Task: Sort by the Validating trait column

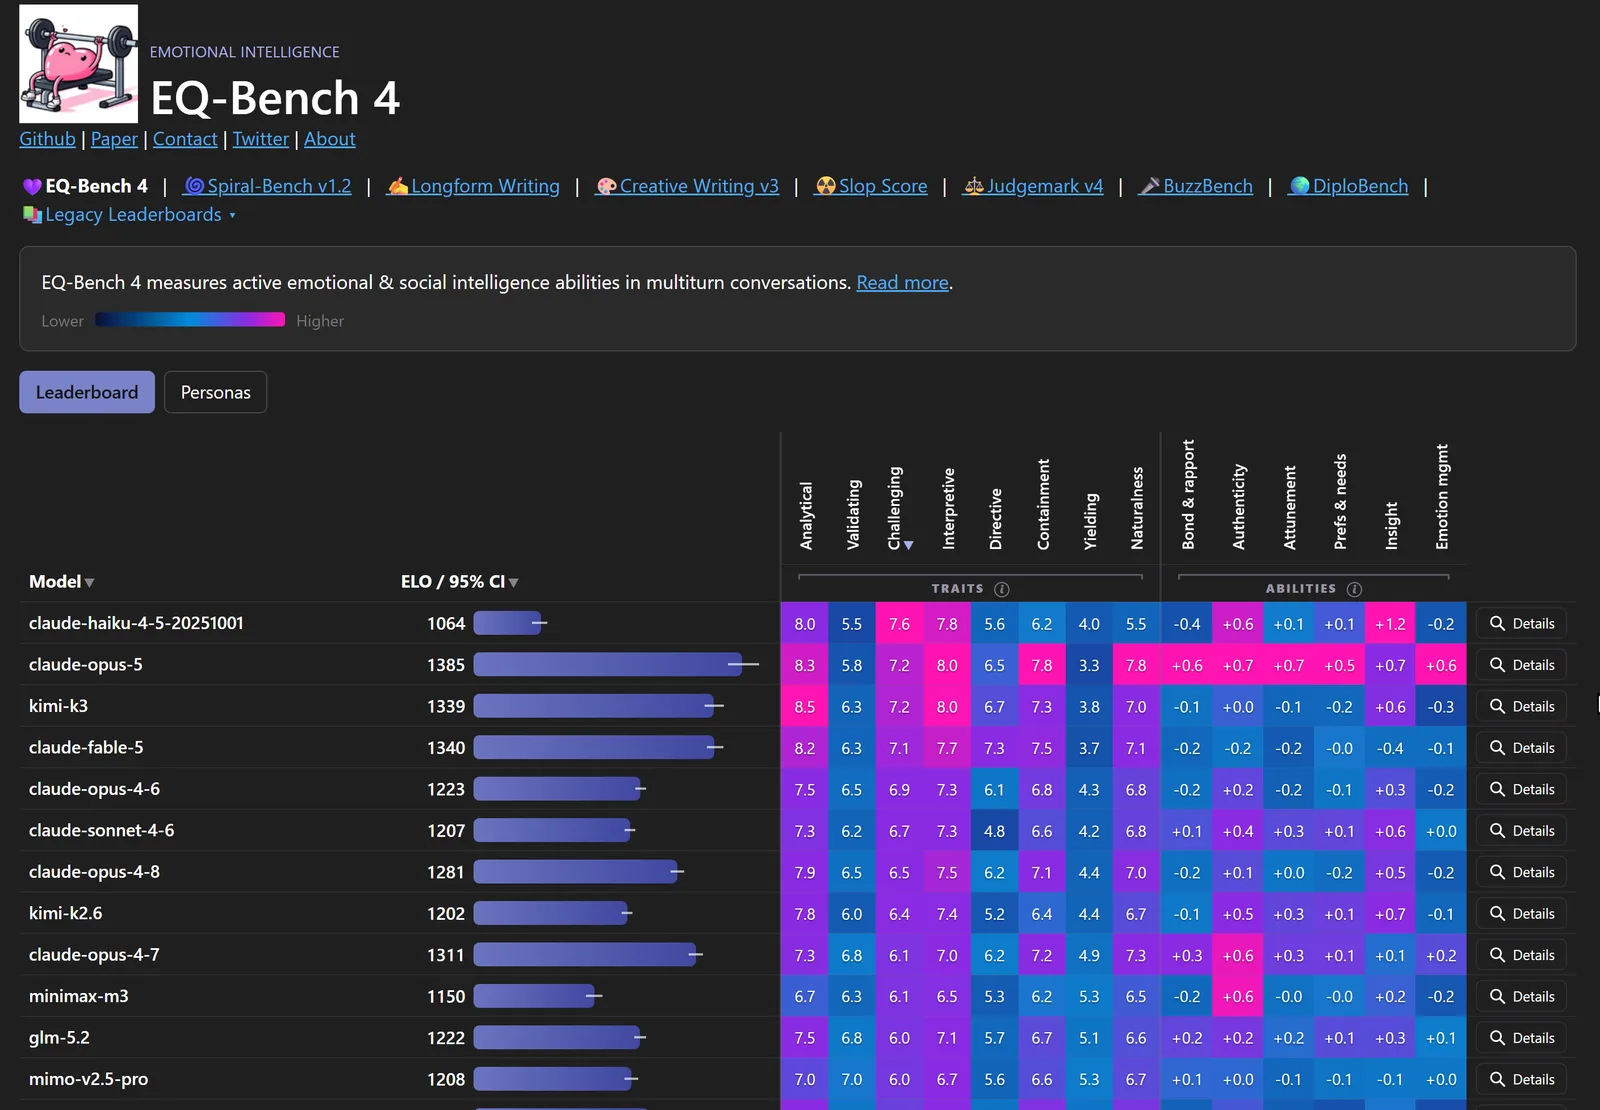Action: (853, 515)
